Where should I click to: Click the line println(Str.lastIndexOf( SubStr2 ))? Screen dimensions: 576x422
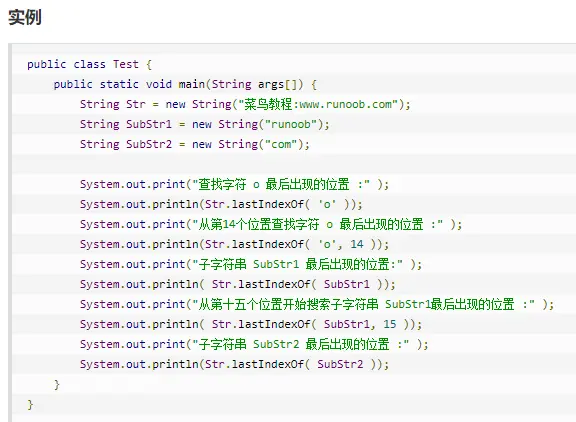(234, 364)
